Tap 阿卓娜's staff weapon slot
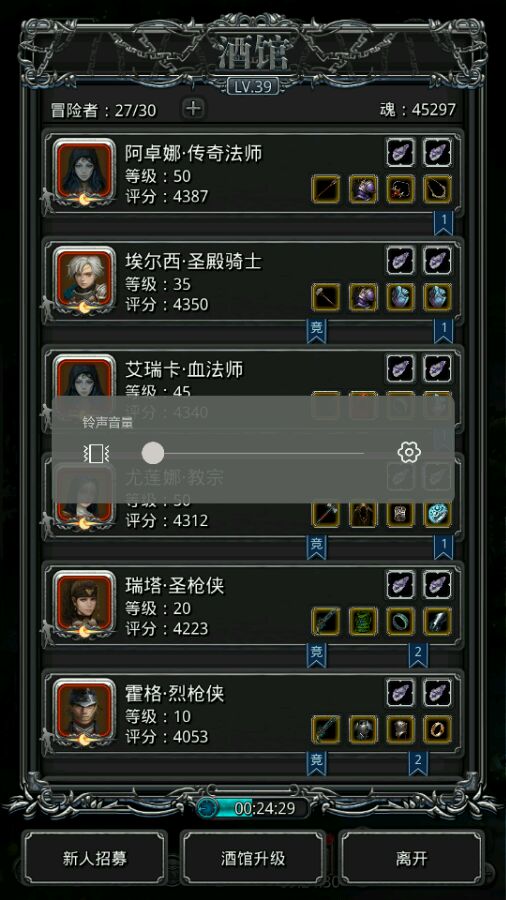Viewport: 506px width, 900px height. pos(326,189)
